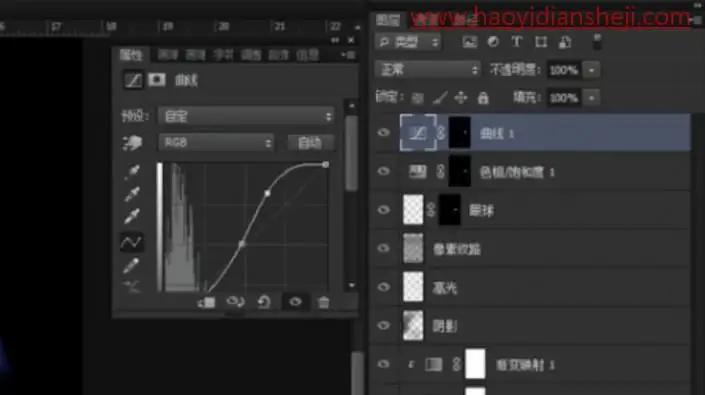This screenshot has width=705, height=395.
Task: Open the layer blend mode dropdown
Action: pyautogui.click(x=427, y=70)
